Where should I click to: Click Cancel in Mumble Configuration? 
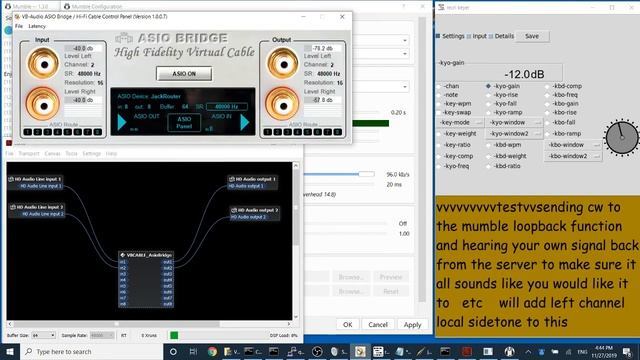click(x=378, y=324)
